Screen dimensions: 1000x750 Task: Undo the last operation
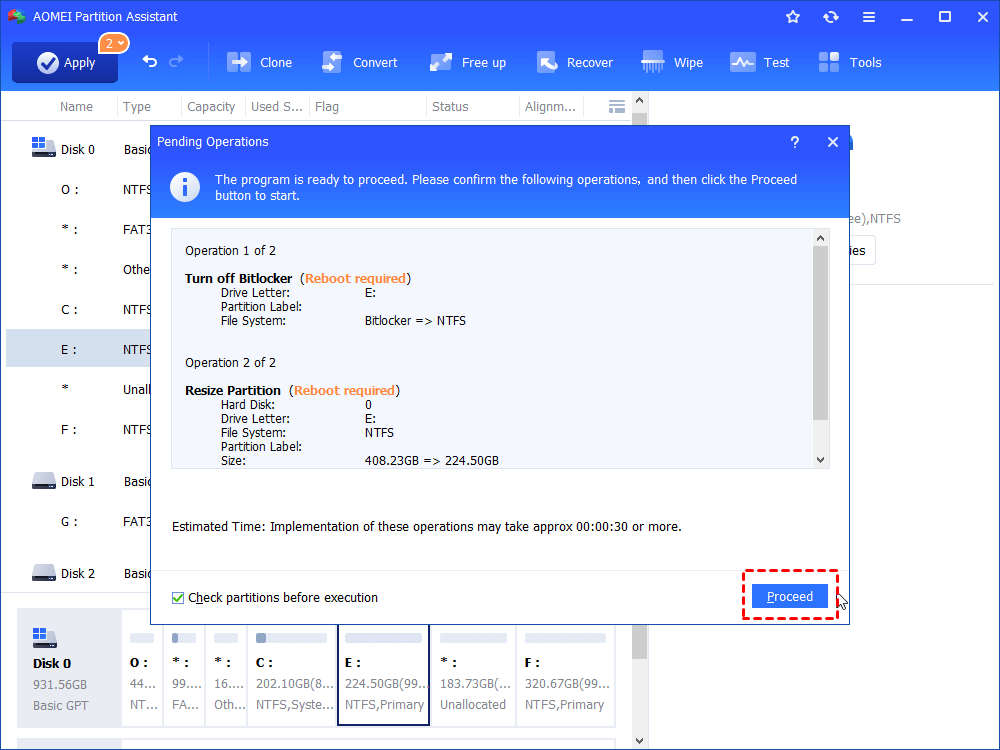click(149, 61)
